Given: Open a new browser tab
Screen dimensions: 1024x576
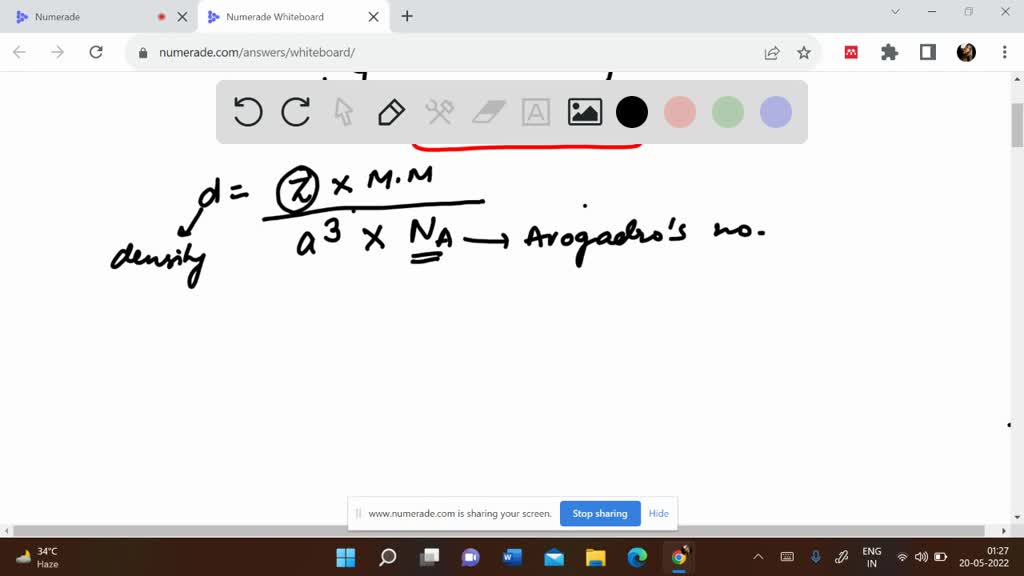Looking at the screenshot, I should pos(407,17).
